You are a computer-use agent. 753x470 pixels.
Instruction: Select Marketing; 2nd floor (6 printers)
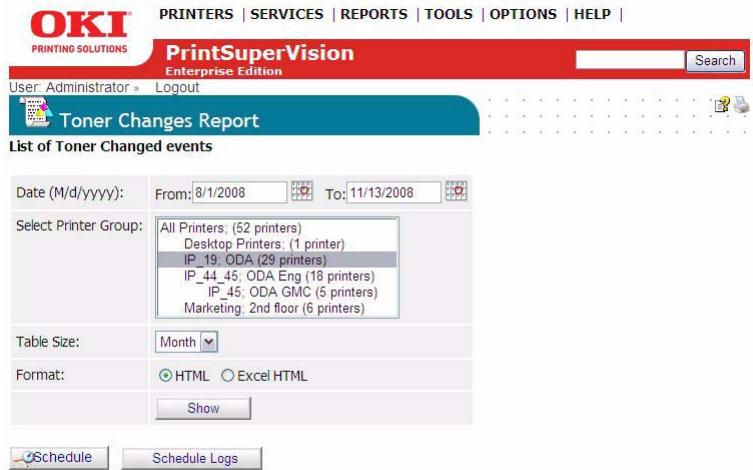(x=277, y=308)
